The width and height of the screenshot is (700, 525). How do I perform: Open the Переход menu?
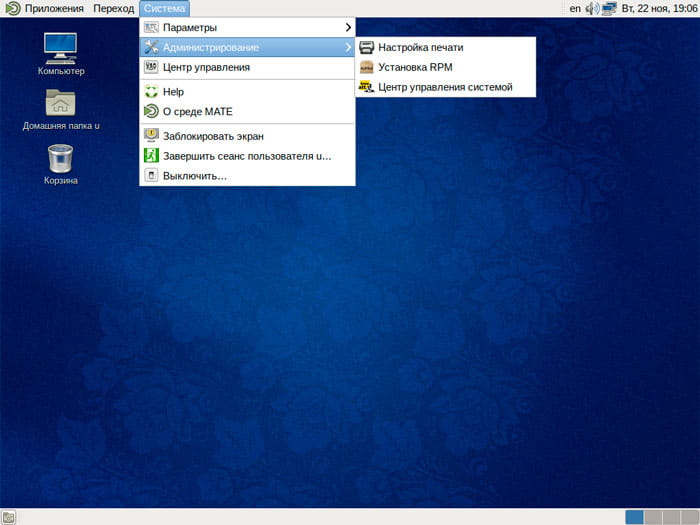[113, 8]
